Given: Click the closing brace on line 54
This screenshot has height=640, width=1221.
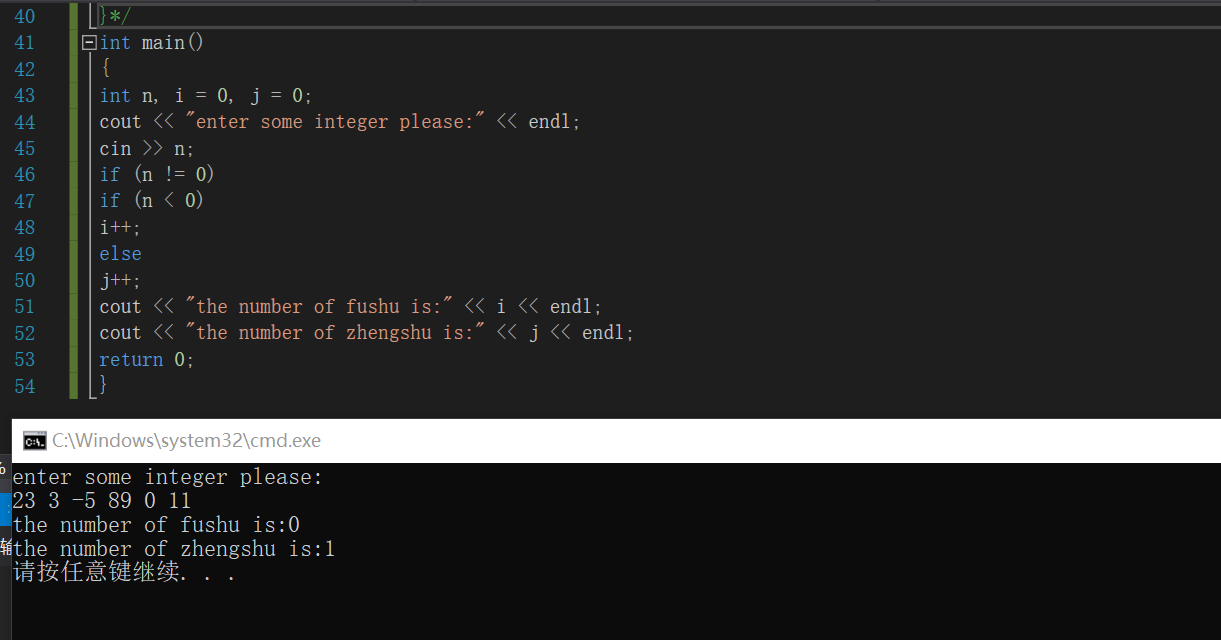Looking at the screenshot, I should (x=103, y=385).
